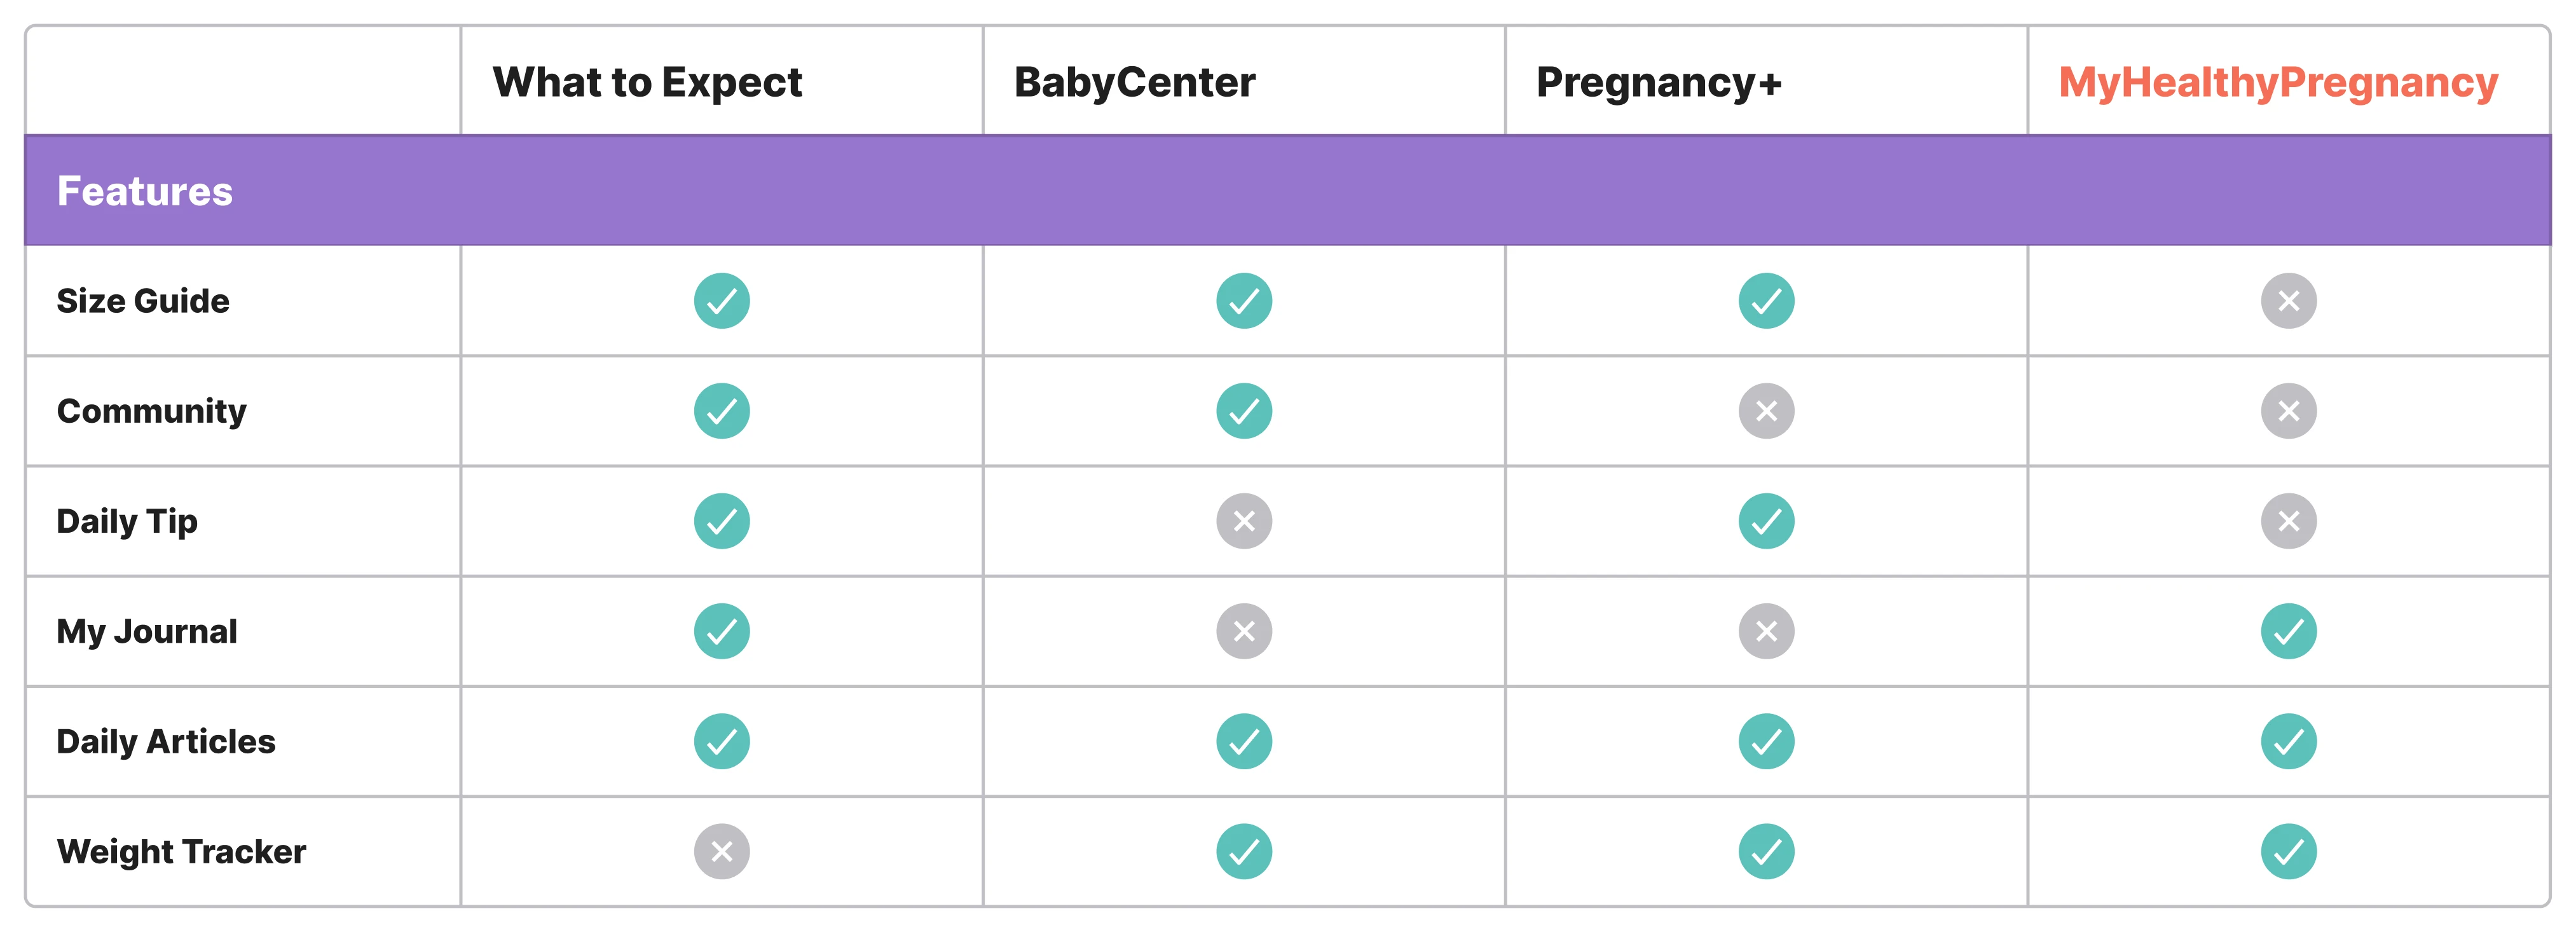Click the orange MyHealthyPregnancy heading
The width and height of the screenshot is (2576, 932).
pos(2277,82)
